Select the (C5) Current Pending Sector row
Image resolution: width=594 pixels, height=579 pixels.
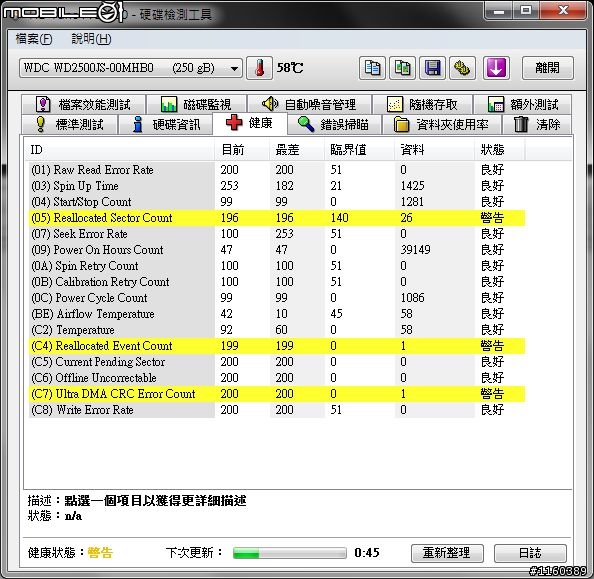pos(277,362)
